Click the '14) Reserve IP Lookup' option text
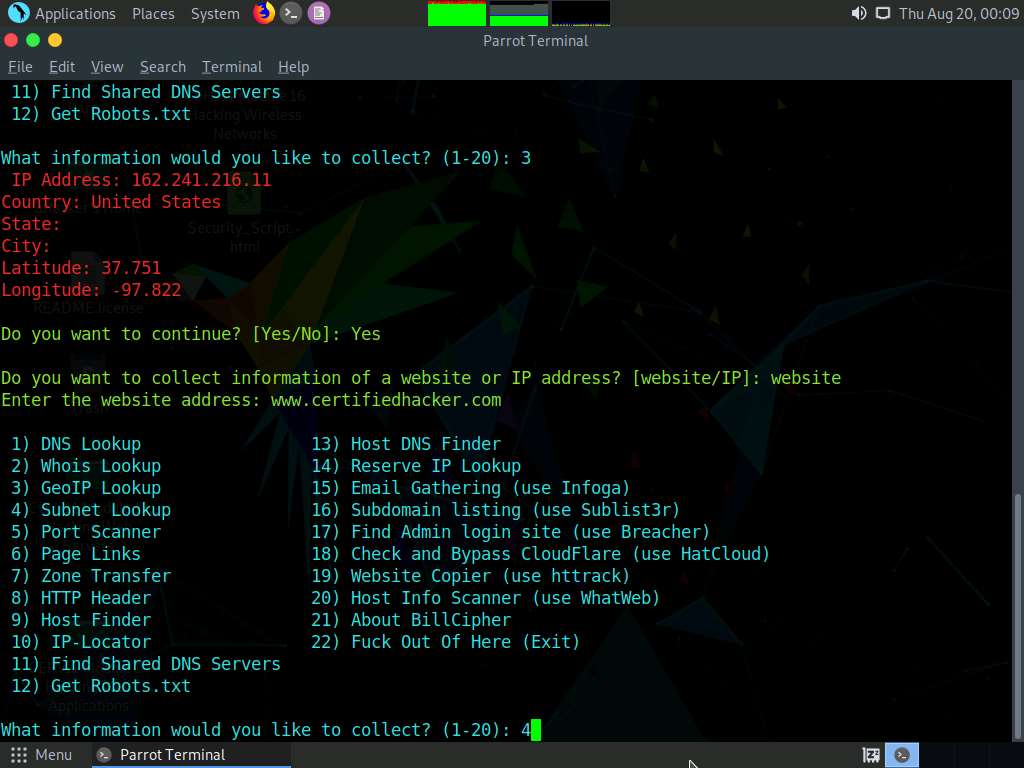The width and height of the screenshot is (1024, 768). tap(416, 466)
